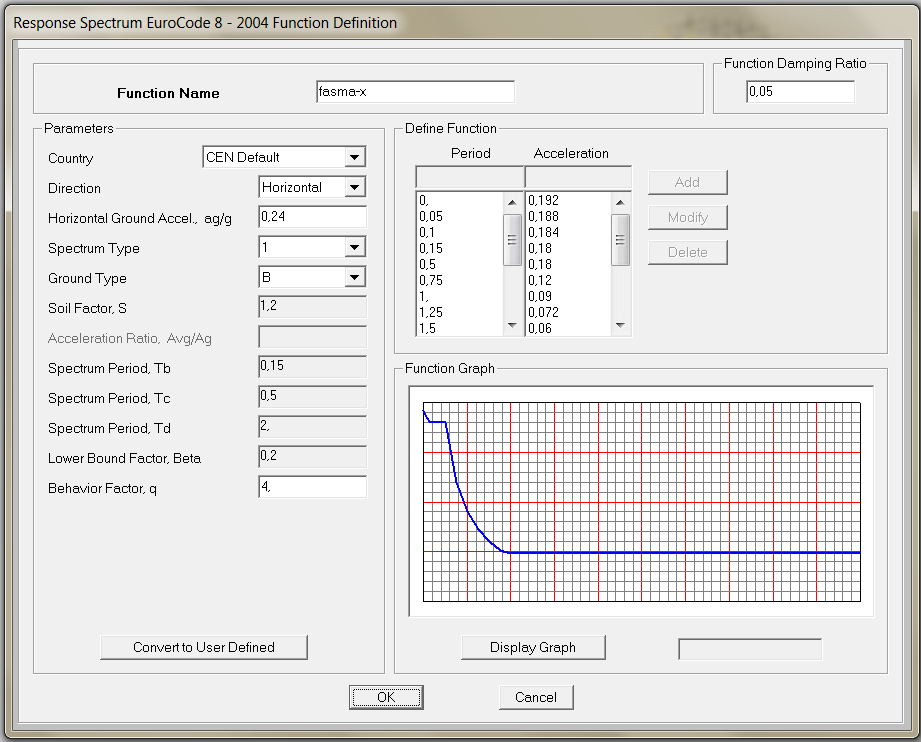
Task: Click the Horizontal Ground Accel. field
Action: coord(312,217)
